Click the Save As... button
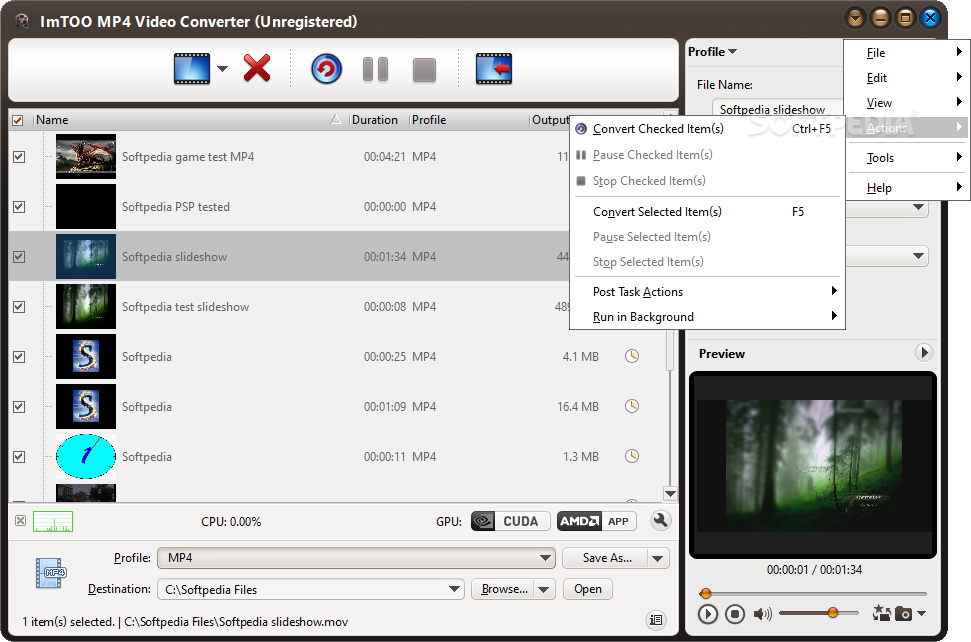Image resolution: width=971 pixels, height=642 pixels. click(x=606, y=558)
